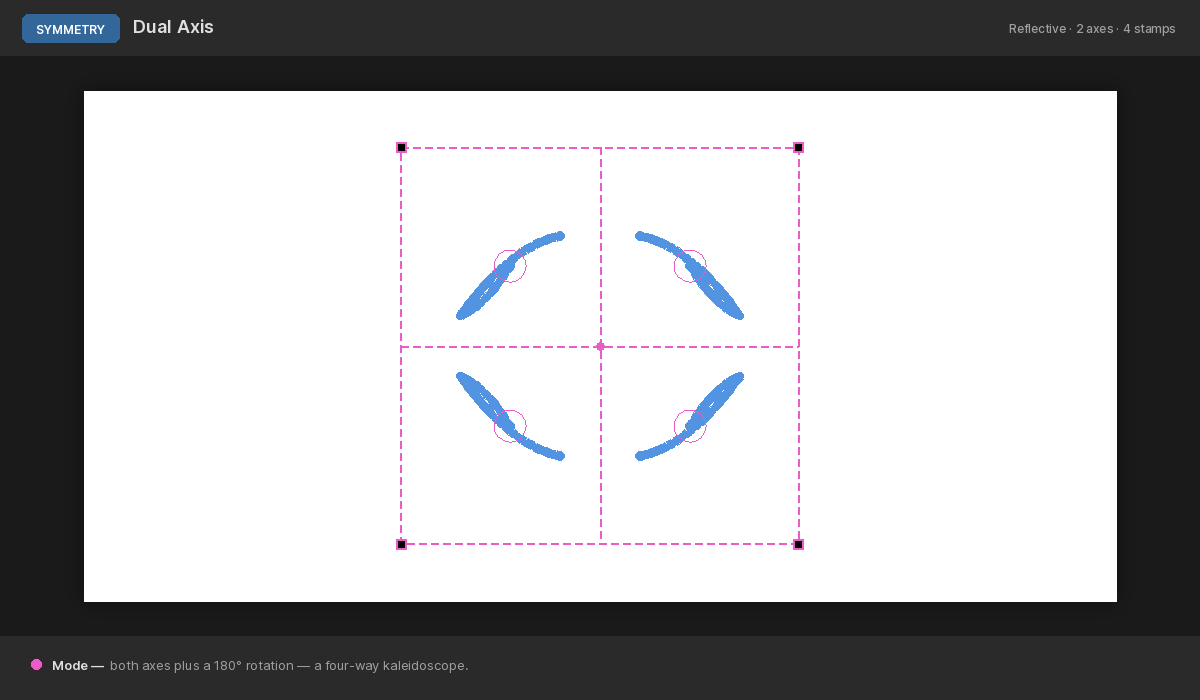Click the center point where the axes cross
The image size is (1200, 700).
click(x=600, y=347)
